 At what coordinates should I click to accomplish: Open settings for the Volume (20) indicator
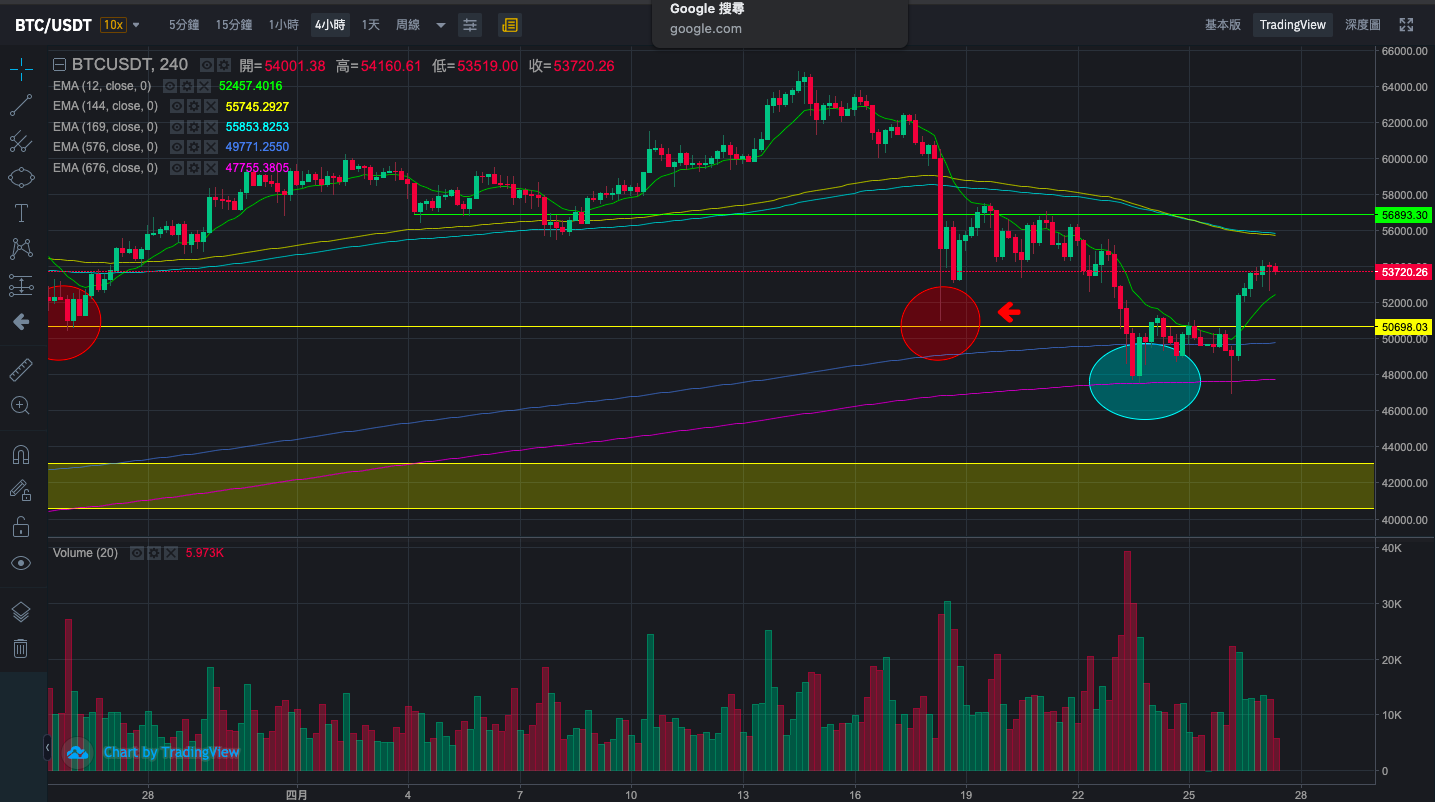154,553
